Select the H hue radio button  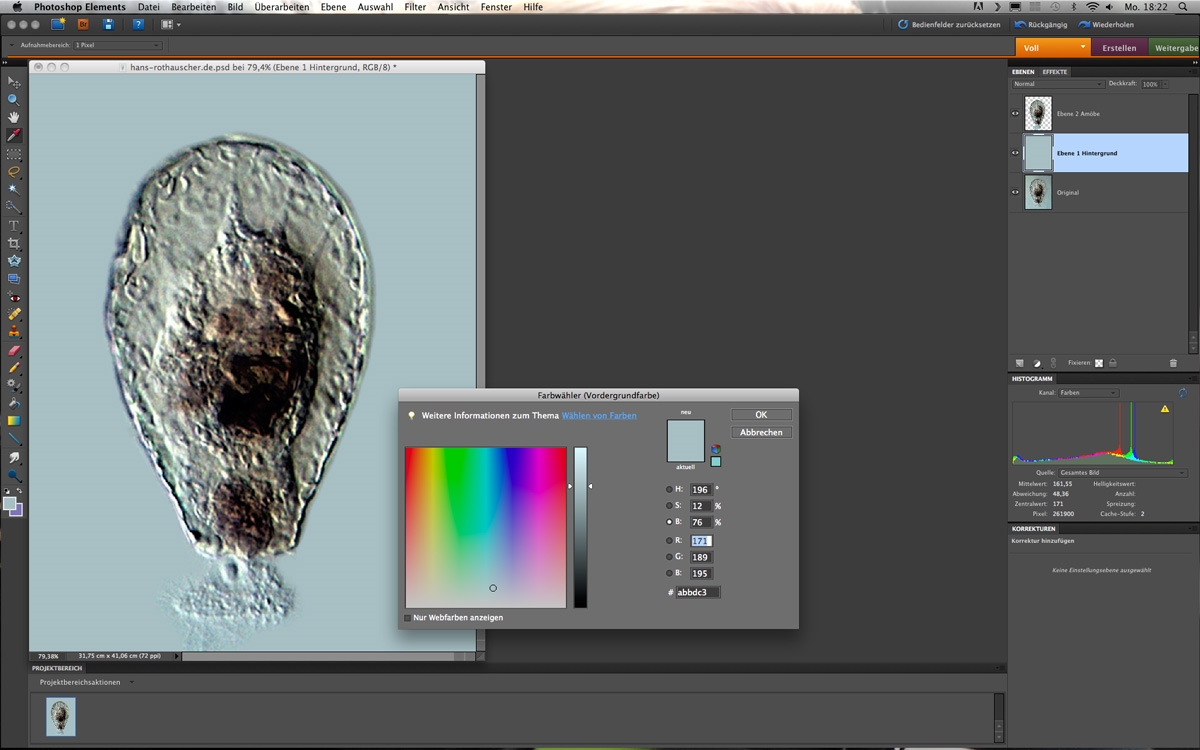point(670,490)
